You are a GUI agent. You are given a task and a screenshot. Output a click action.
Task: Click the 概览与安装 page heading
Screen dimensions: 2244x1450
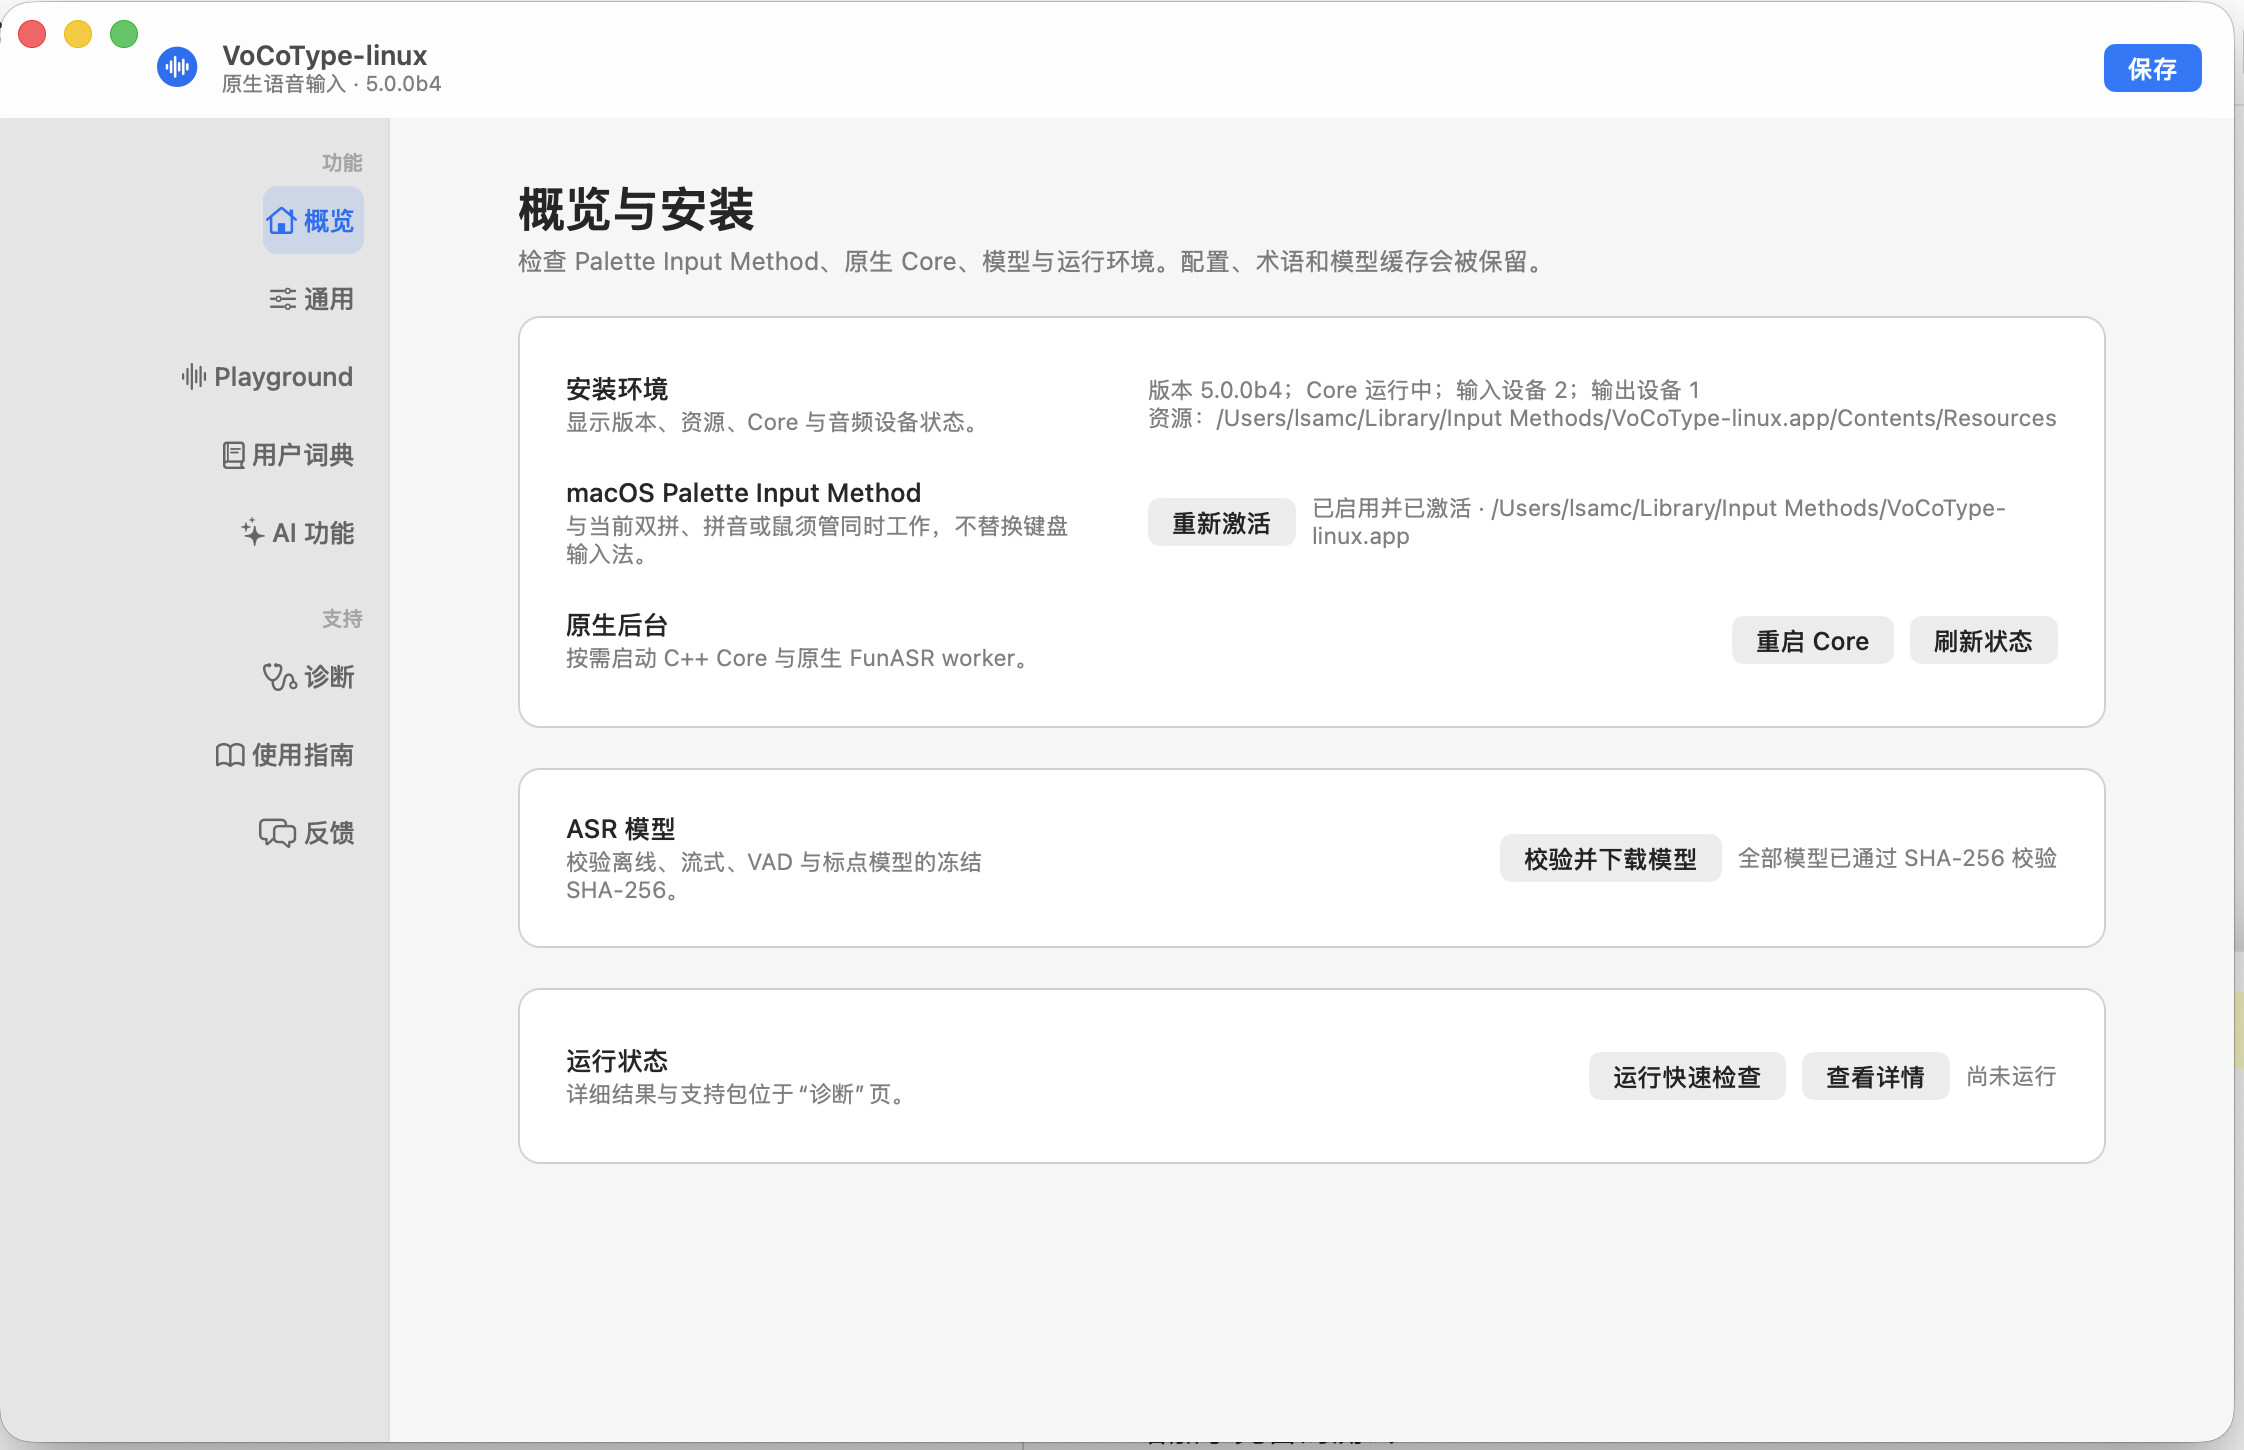tap(636, 210)
